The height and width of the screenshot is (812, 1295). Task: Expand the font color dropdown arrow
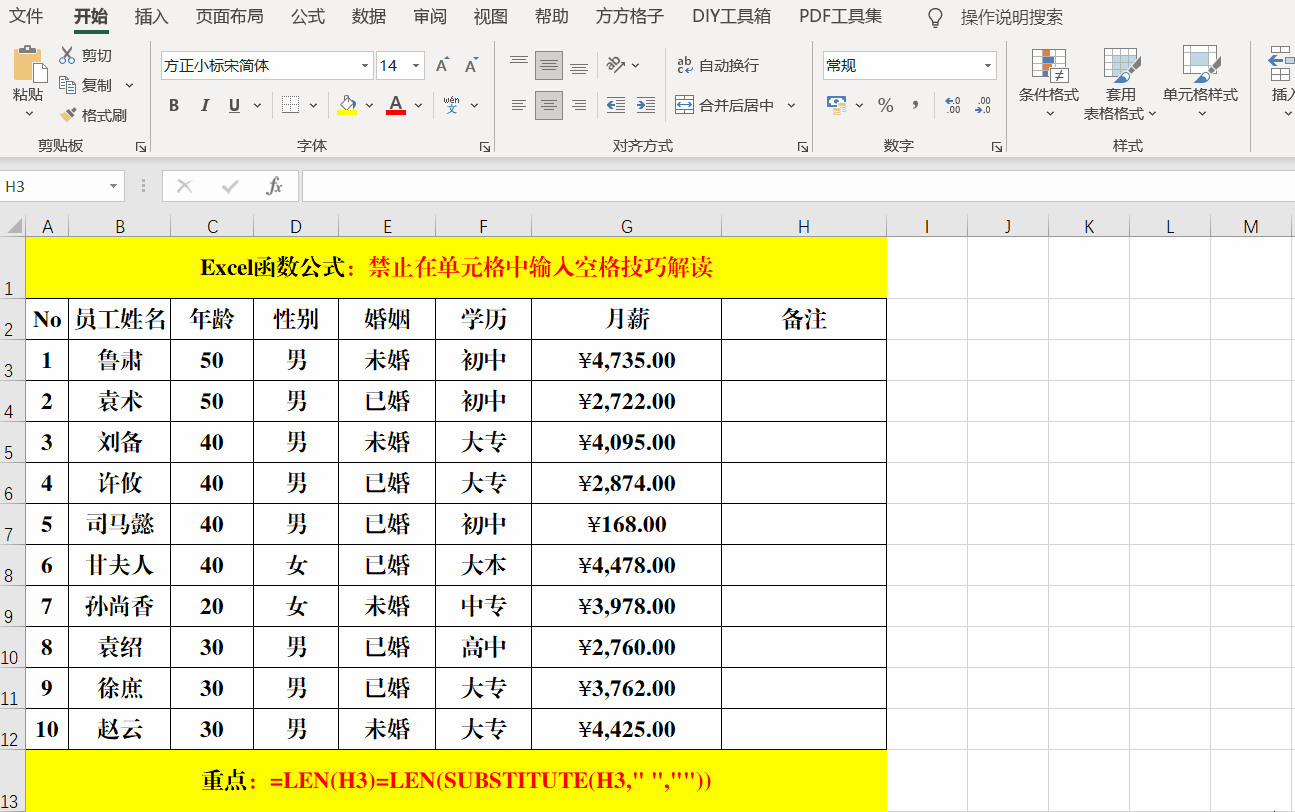point(418,105)
